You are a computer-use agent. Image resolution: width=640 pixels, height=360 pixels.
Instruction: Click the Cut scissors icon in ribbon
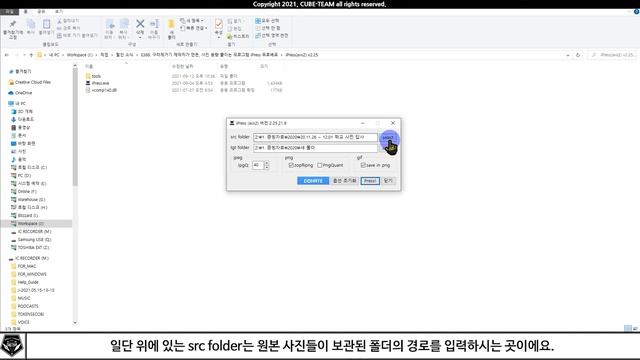pos(60,21)
